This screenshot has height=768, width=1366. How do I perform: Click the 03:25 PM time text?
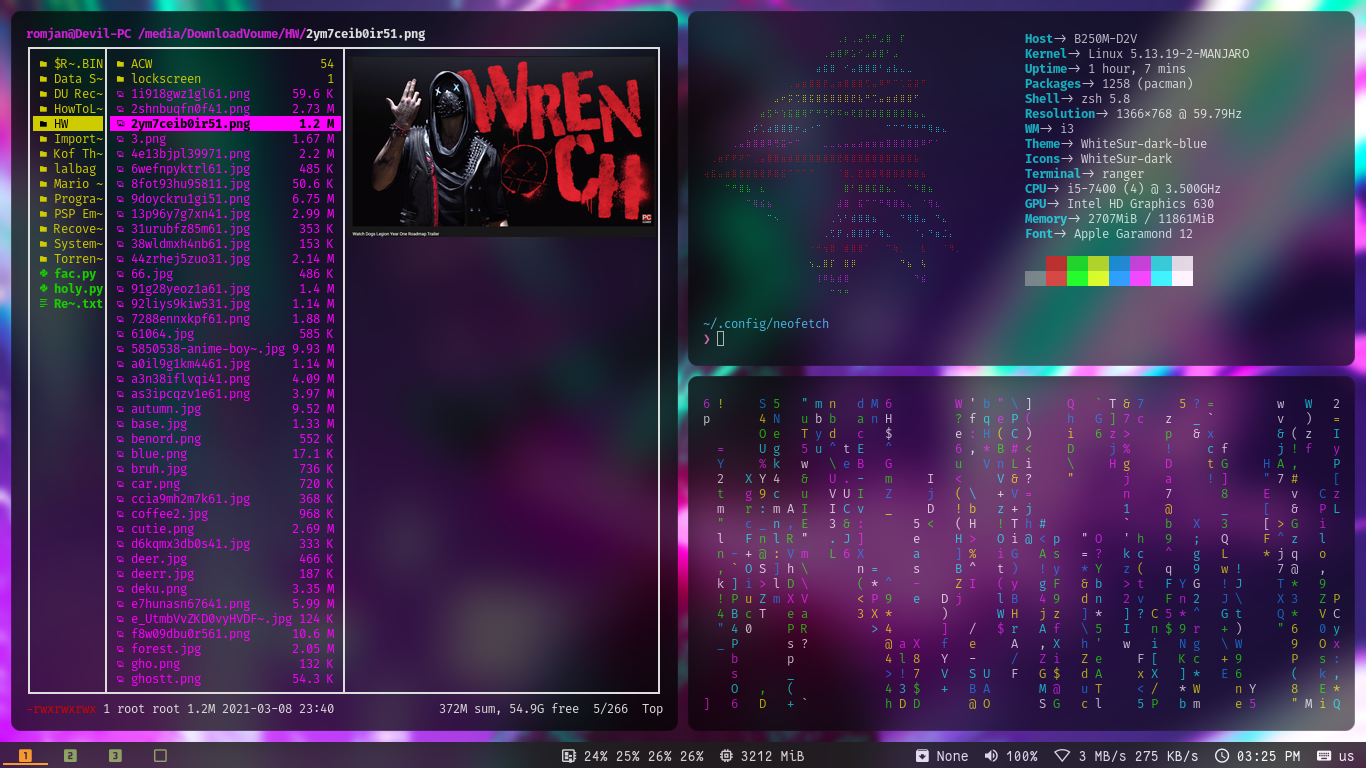(x=1269, y=756)
